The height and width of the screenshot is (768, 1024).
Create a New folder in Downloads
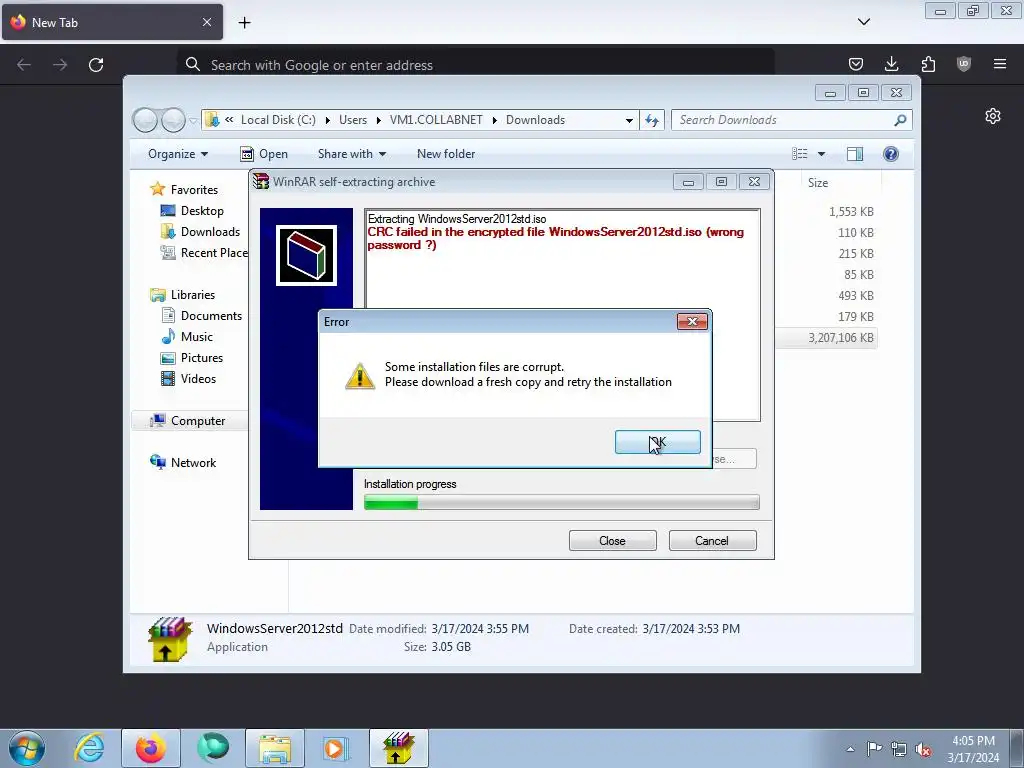pos(446,154)
